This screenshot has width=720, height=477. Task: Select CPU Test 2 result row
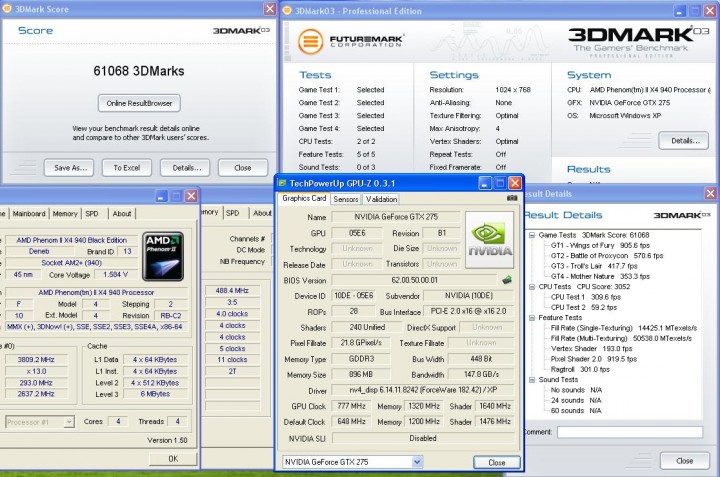(584, 307)
